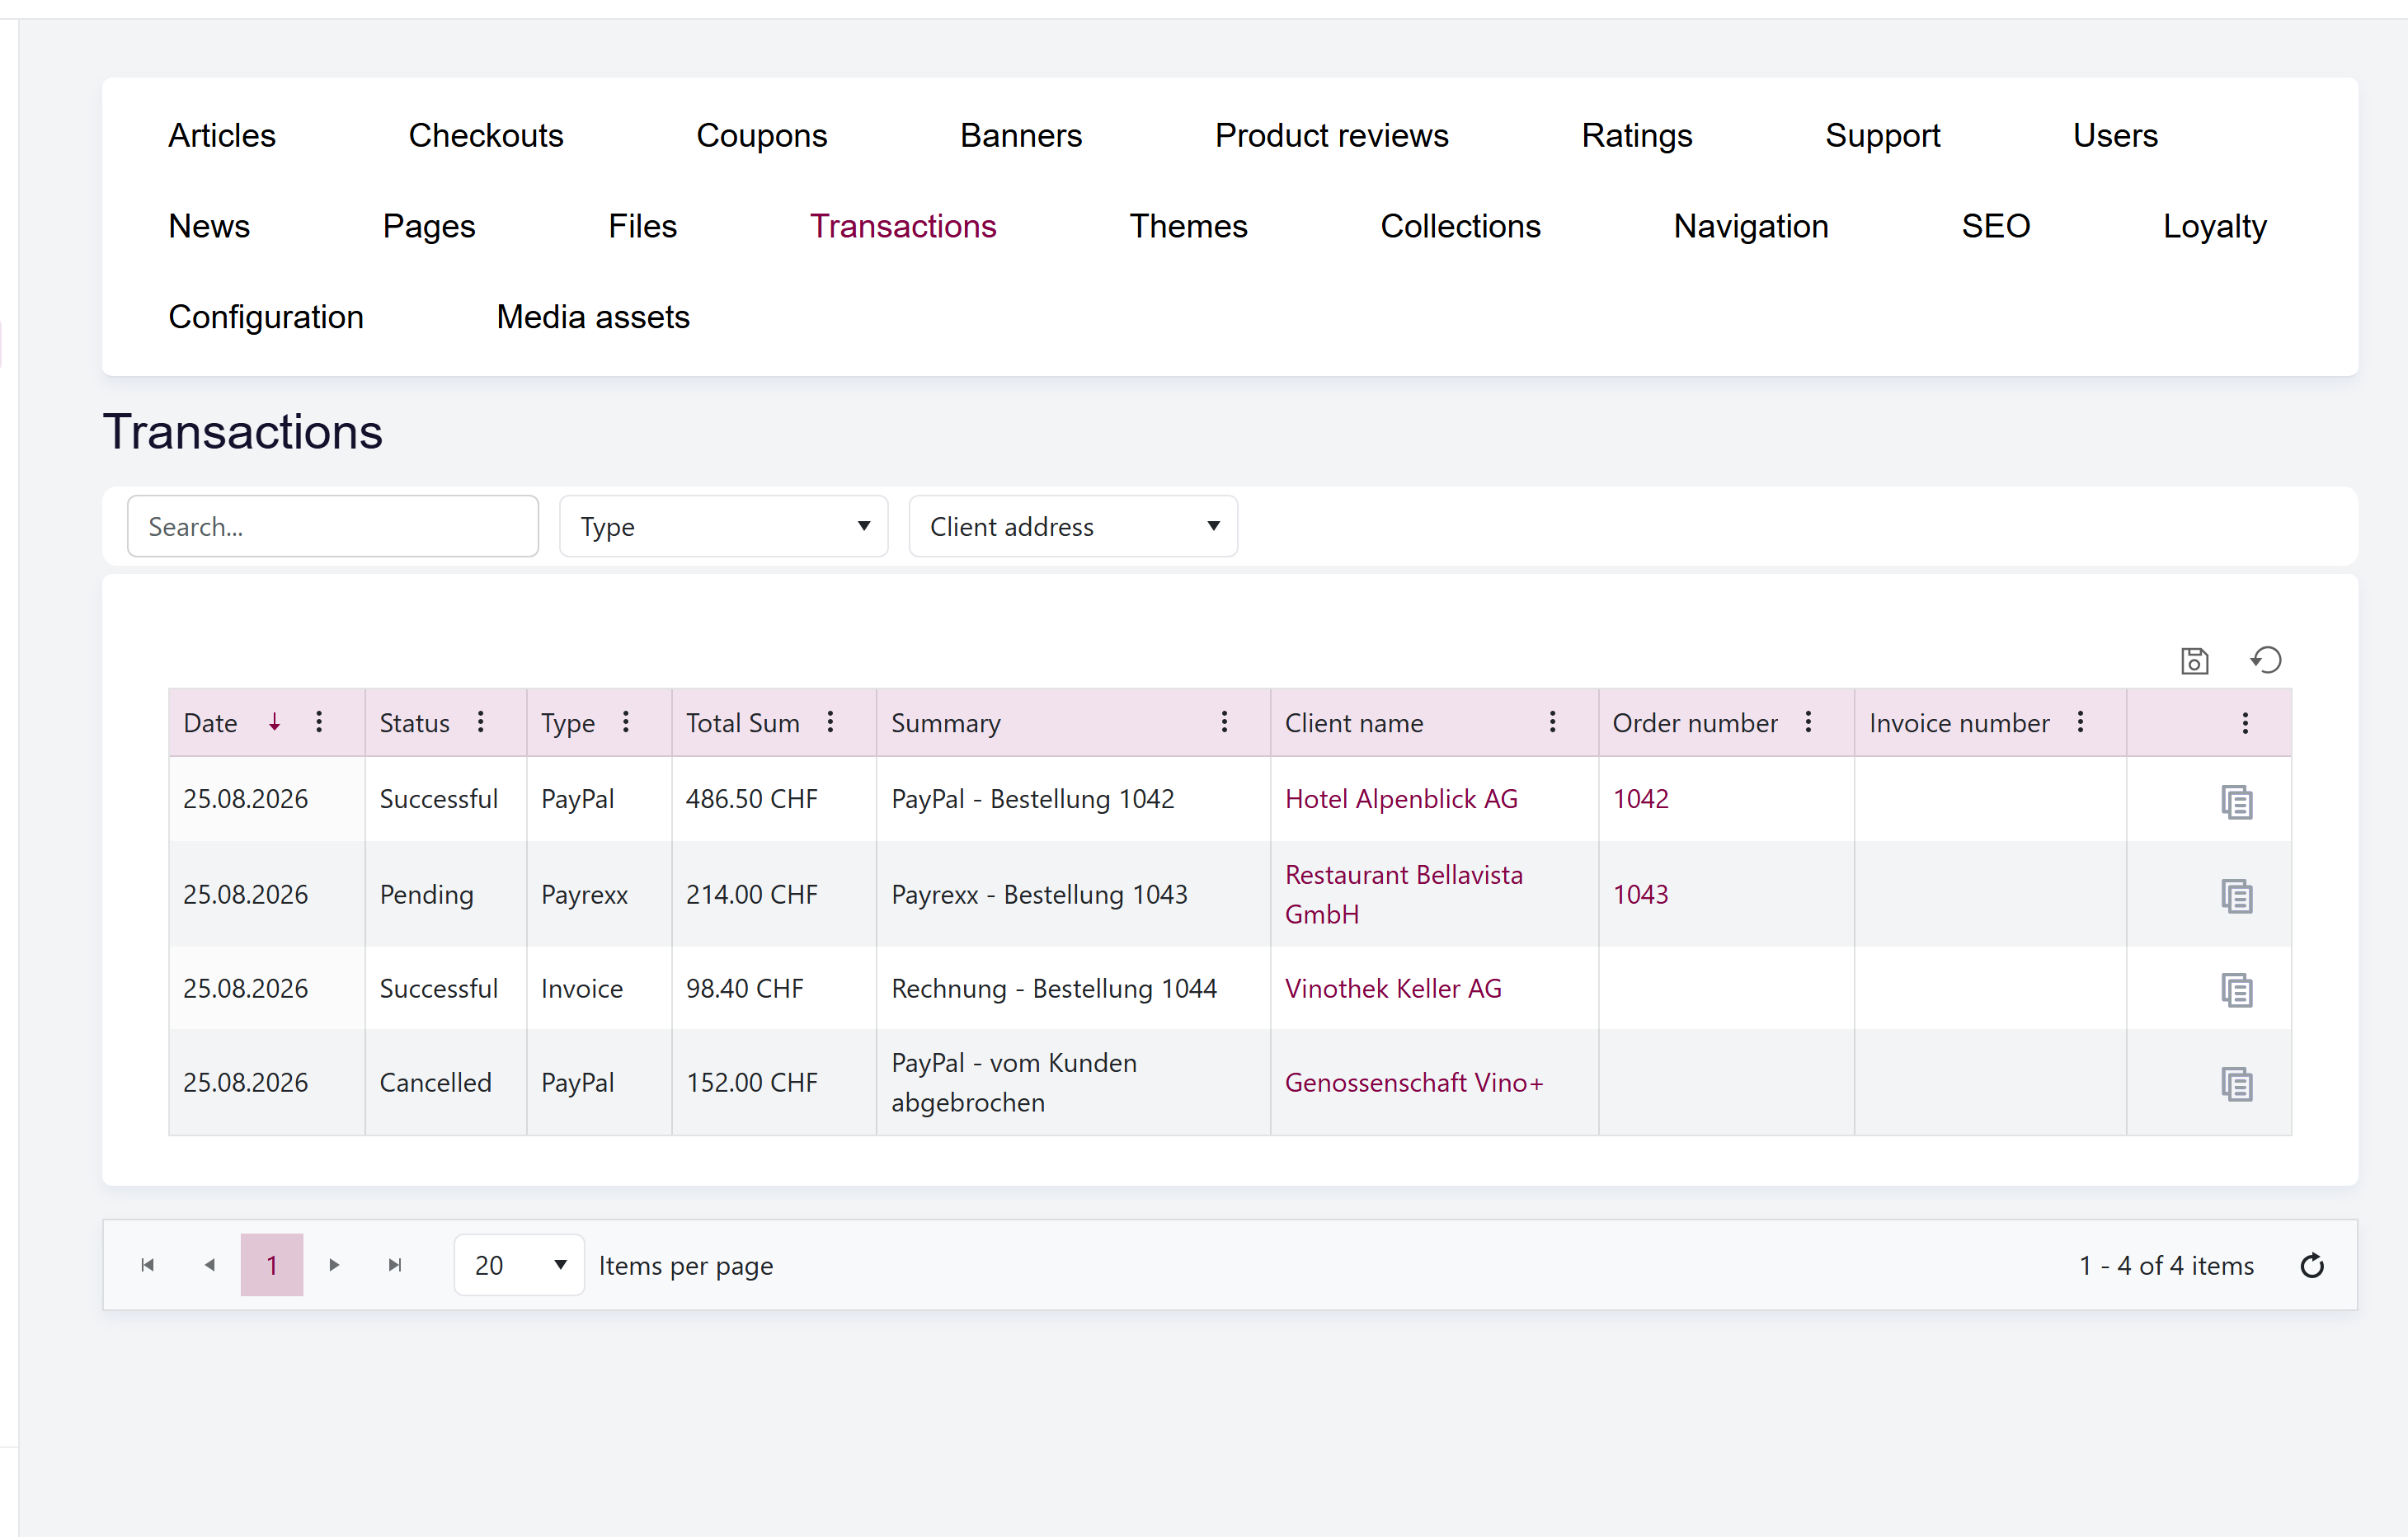Open Status column options menu
The image size is (2408, 1537).
click(x=481, y=722)
